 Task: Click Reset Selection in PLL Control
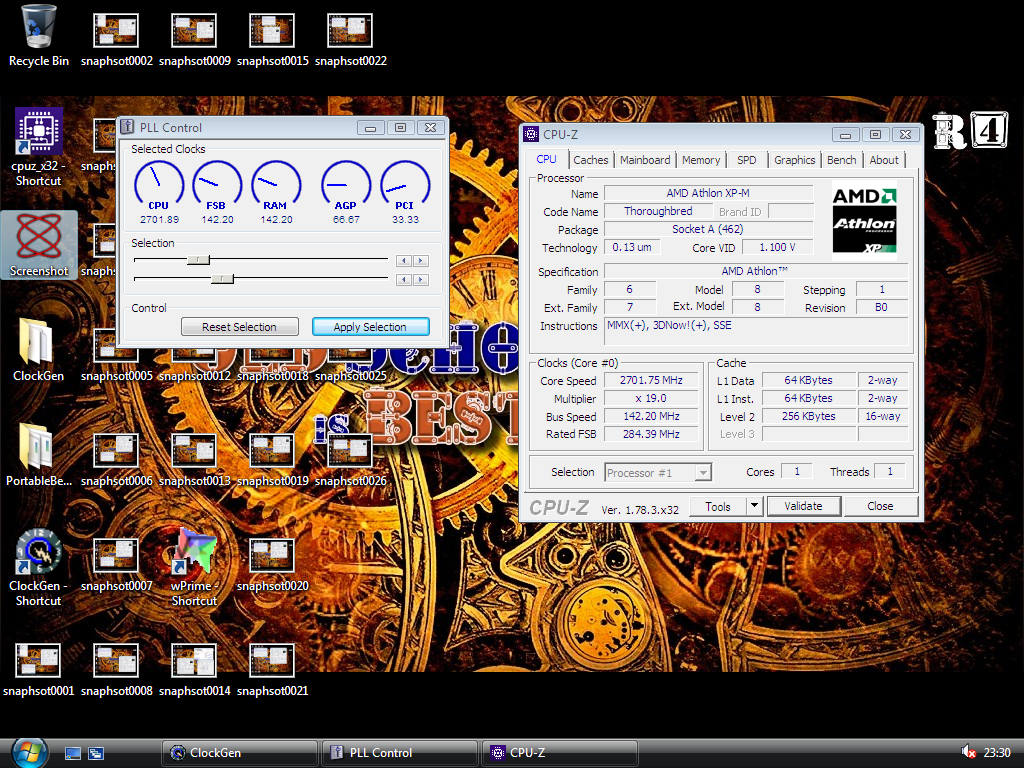(x=240, y=327)
